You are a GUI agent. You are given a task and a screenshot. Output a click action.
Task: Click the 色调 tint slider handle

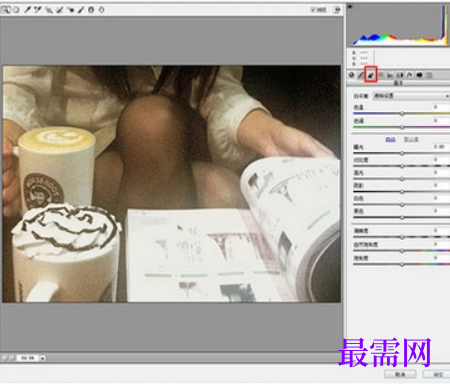[x=402, y=127]
